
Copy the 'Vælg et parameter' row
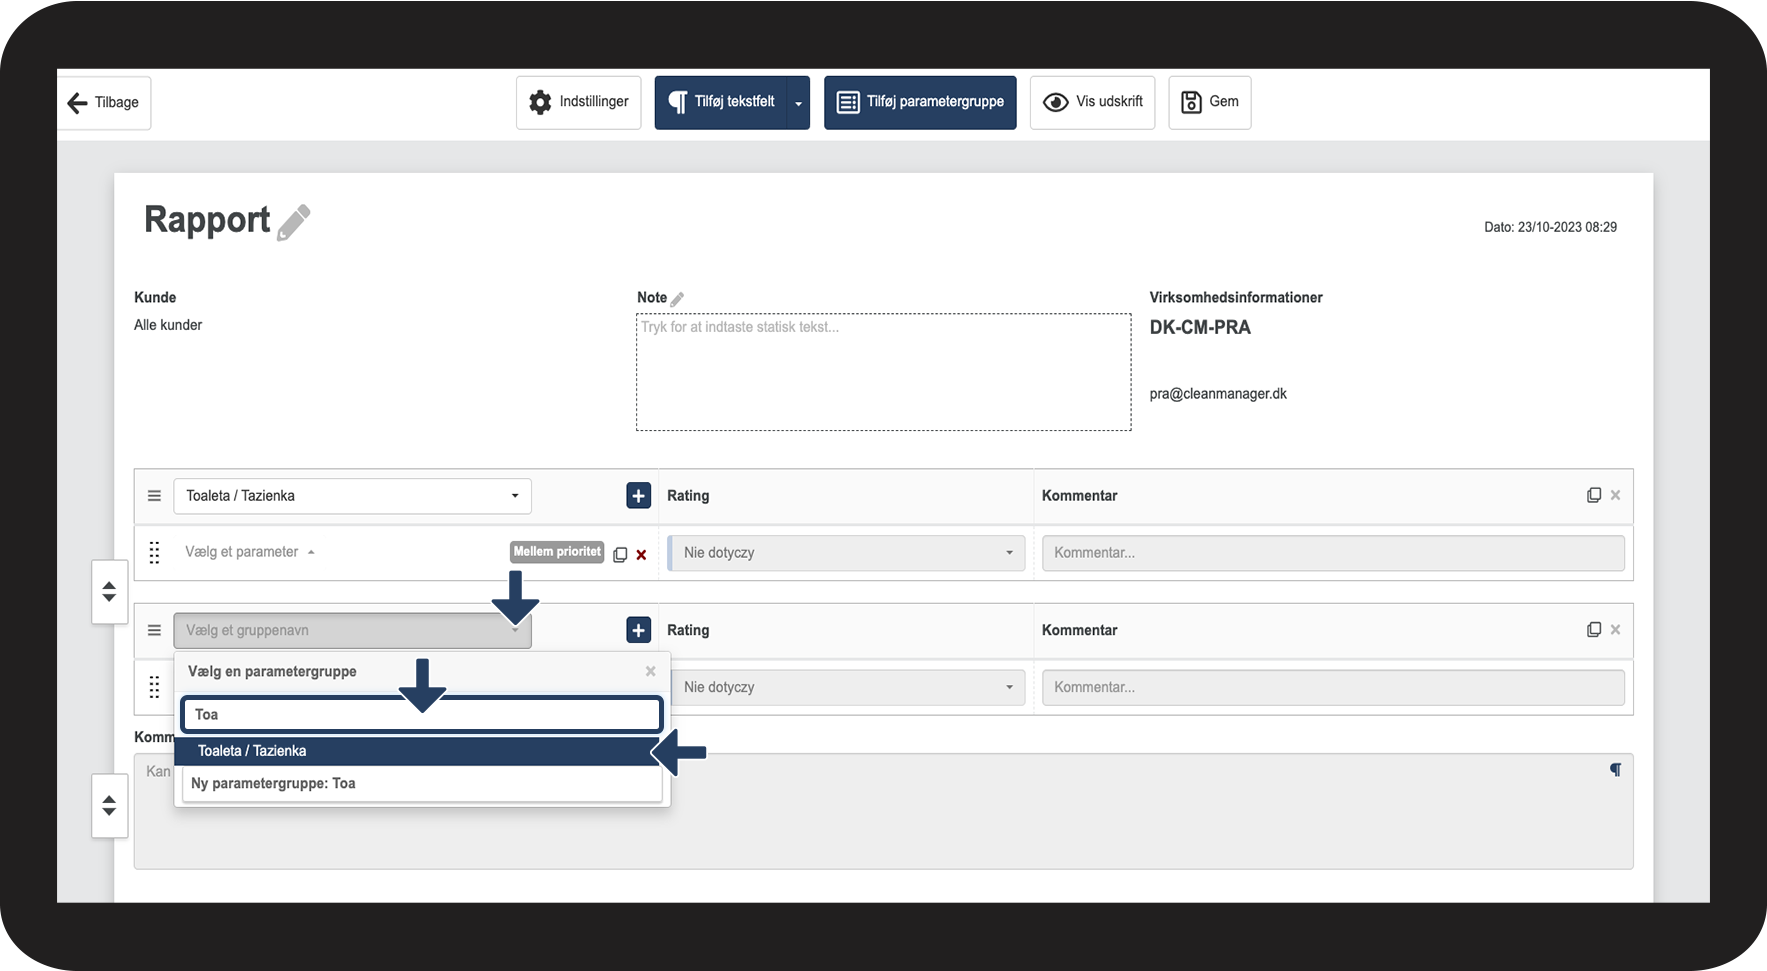click(x=620, y=555)
